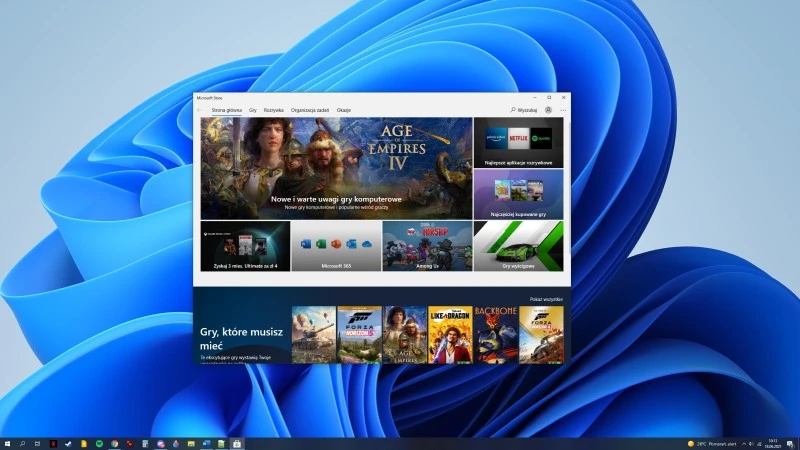The height and width of the screenshot is (450, 800).
Task: Open the notification center icon
Action: 790,444
